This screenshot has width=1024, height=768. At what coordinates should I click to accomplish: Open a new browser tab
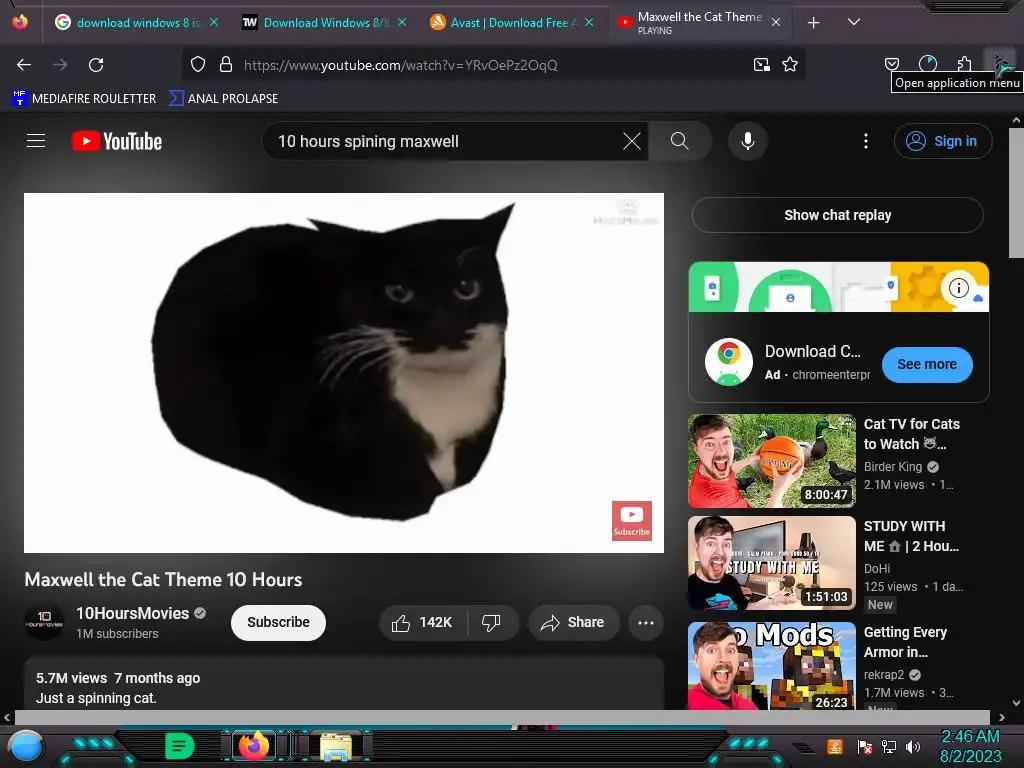[814, 23]
